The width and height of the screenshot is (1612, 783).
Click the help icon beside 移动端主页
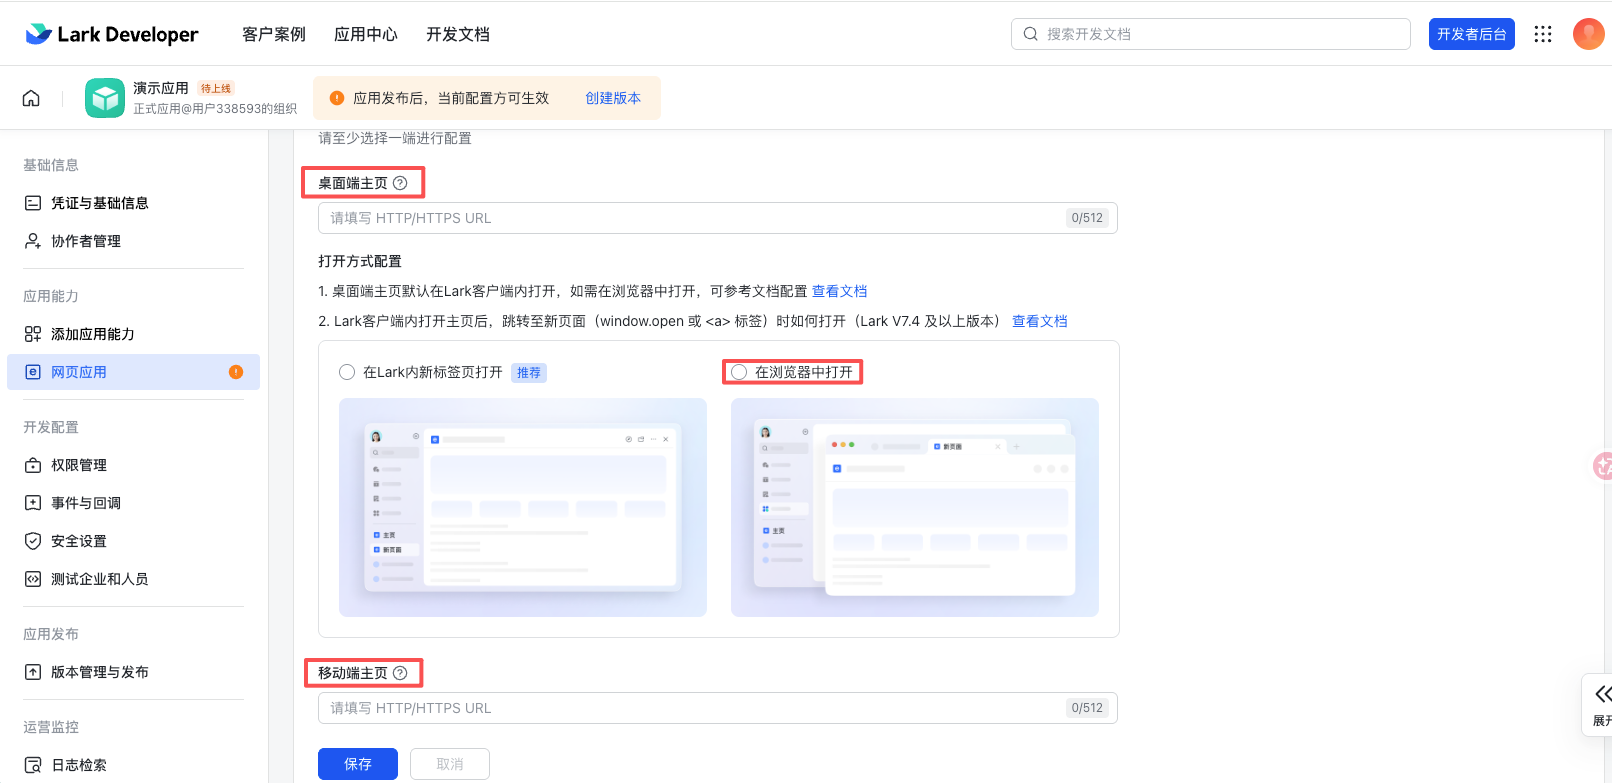(400, 673)
